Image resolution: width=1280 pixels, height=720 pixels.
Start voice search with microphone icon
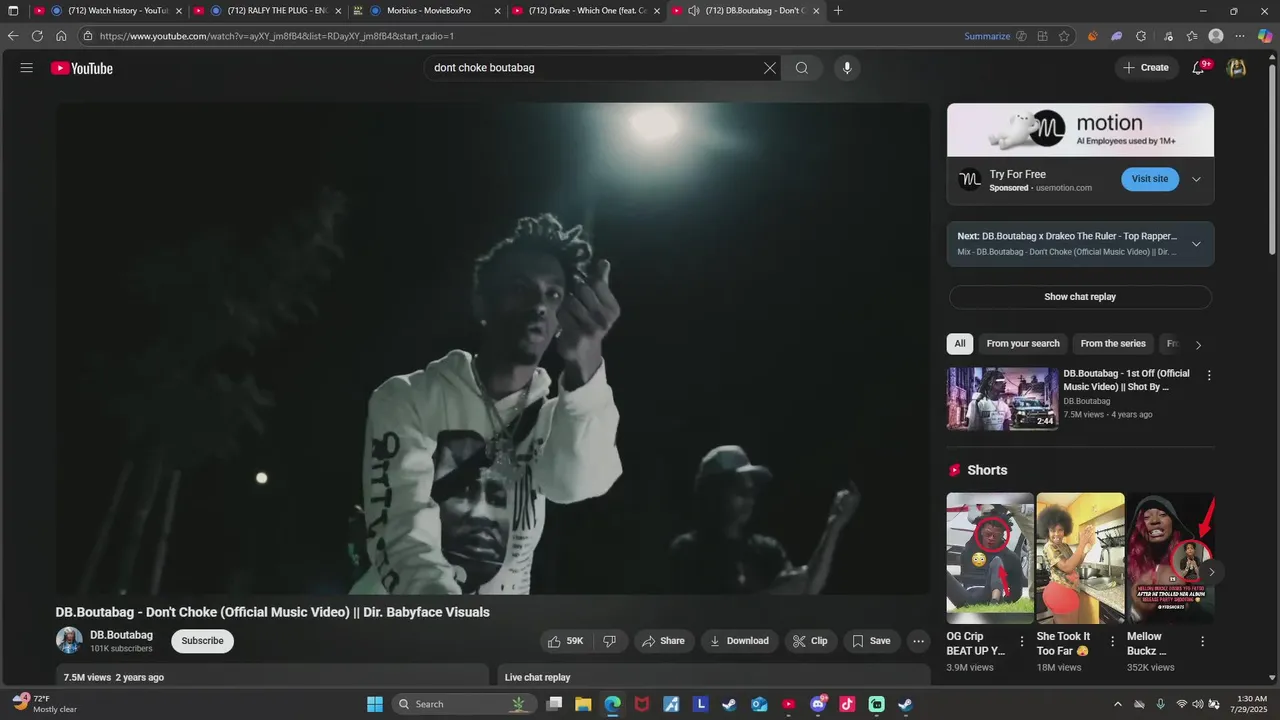[x=847, y=68]
